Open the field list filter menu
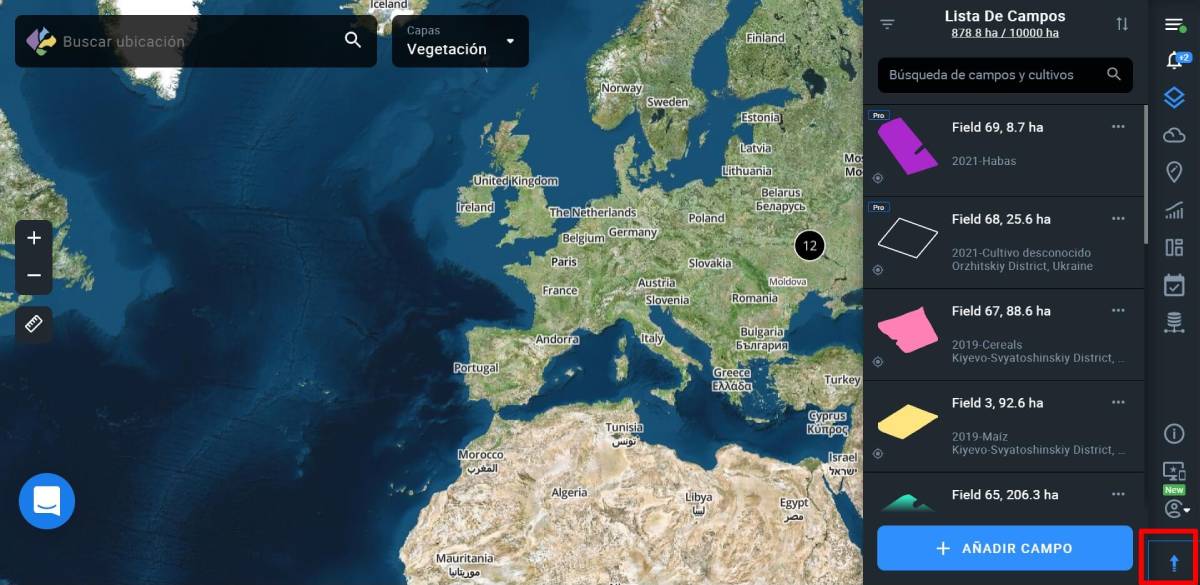Screen dimensions: 1200x585 coord(887,24)
